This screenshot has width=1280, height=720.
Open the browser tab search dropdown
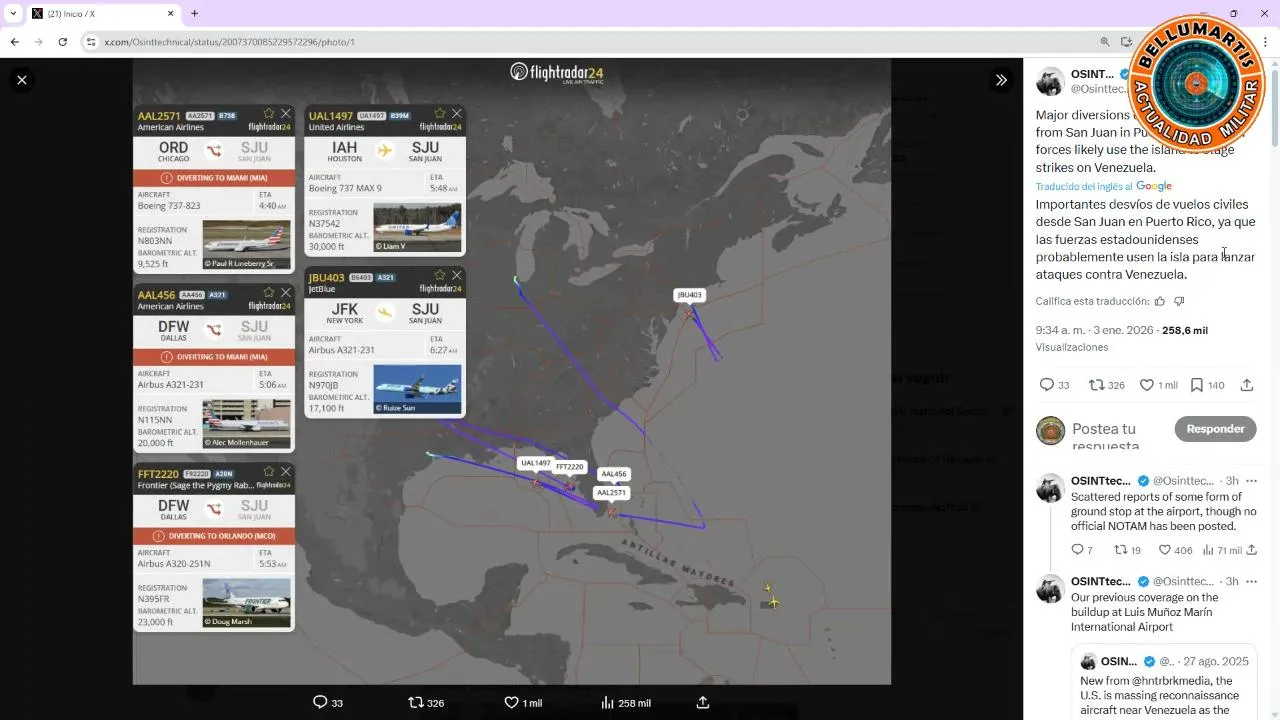point(13,13)
